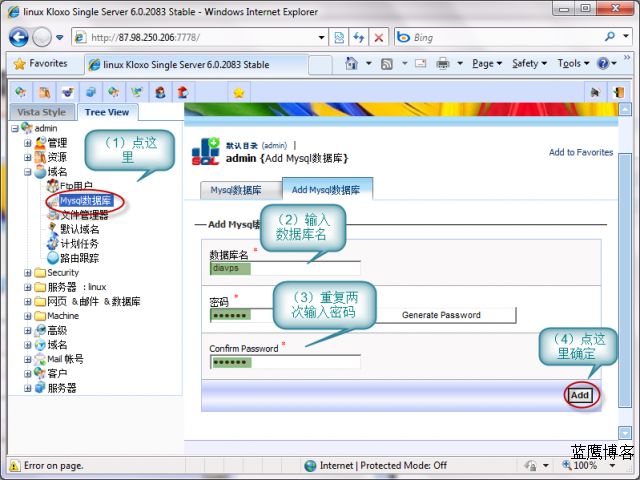Viewport: 640px width, 480px height.
Task: Click the first Kloxo toolbar icon
Action: (x=21, y=92)
